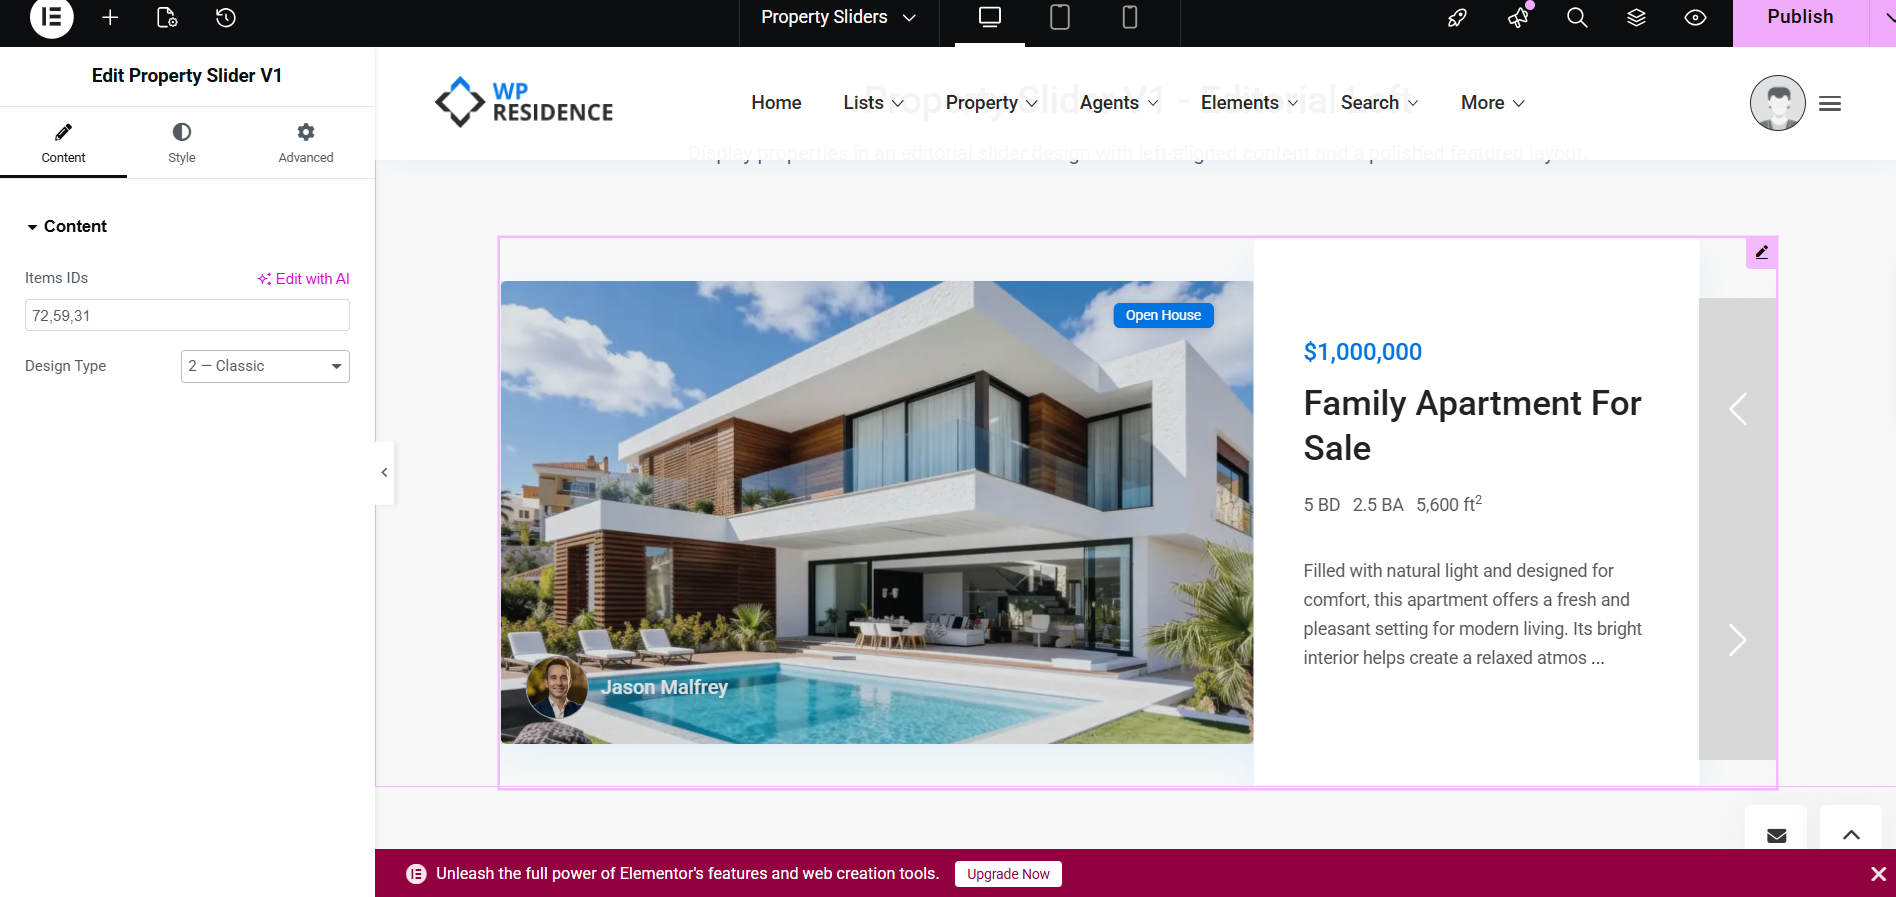The height and width of the screenshot is (897, 1896).
Task: Switch to the Style tab
Action: [x=182, y=144]
